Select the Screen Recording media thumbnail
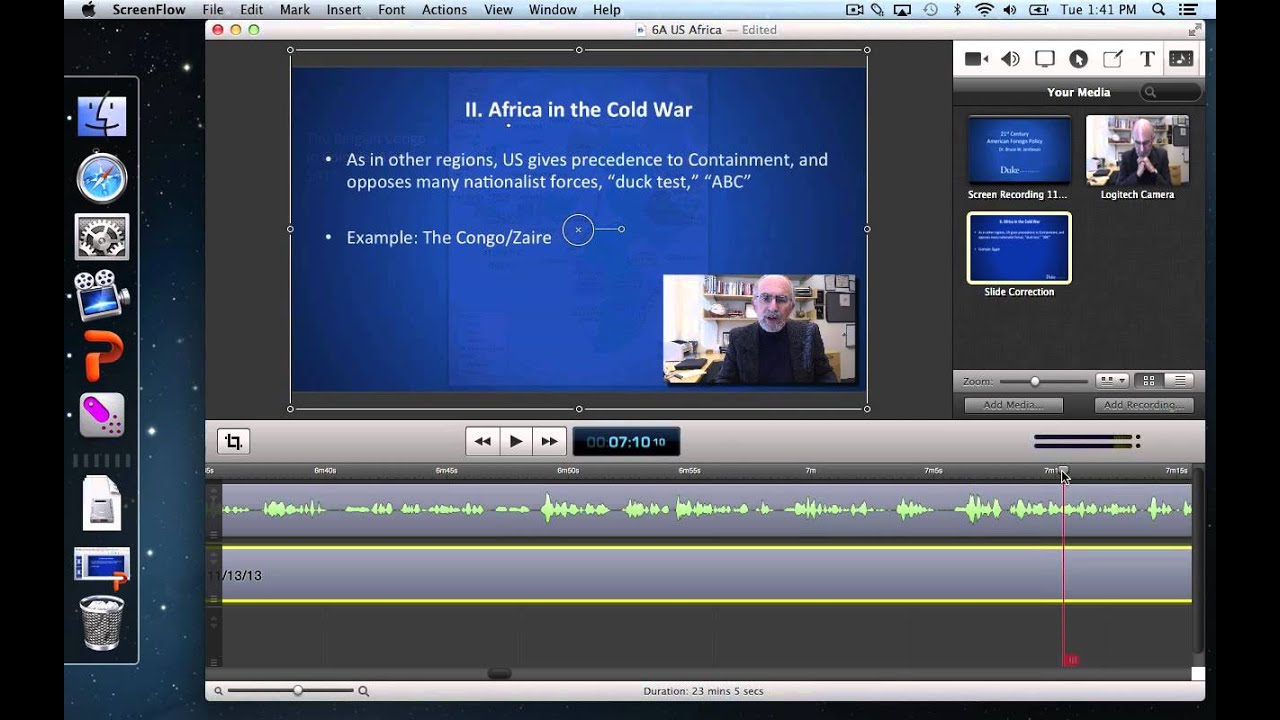 point(1019,149)
